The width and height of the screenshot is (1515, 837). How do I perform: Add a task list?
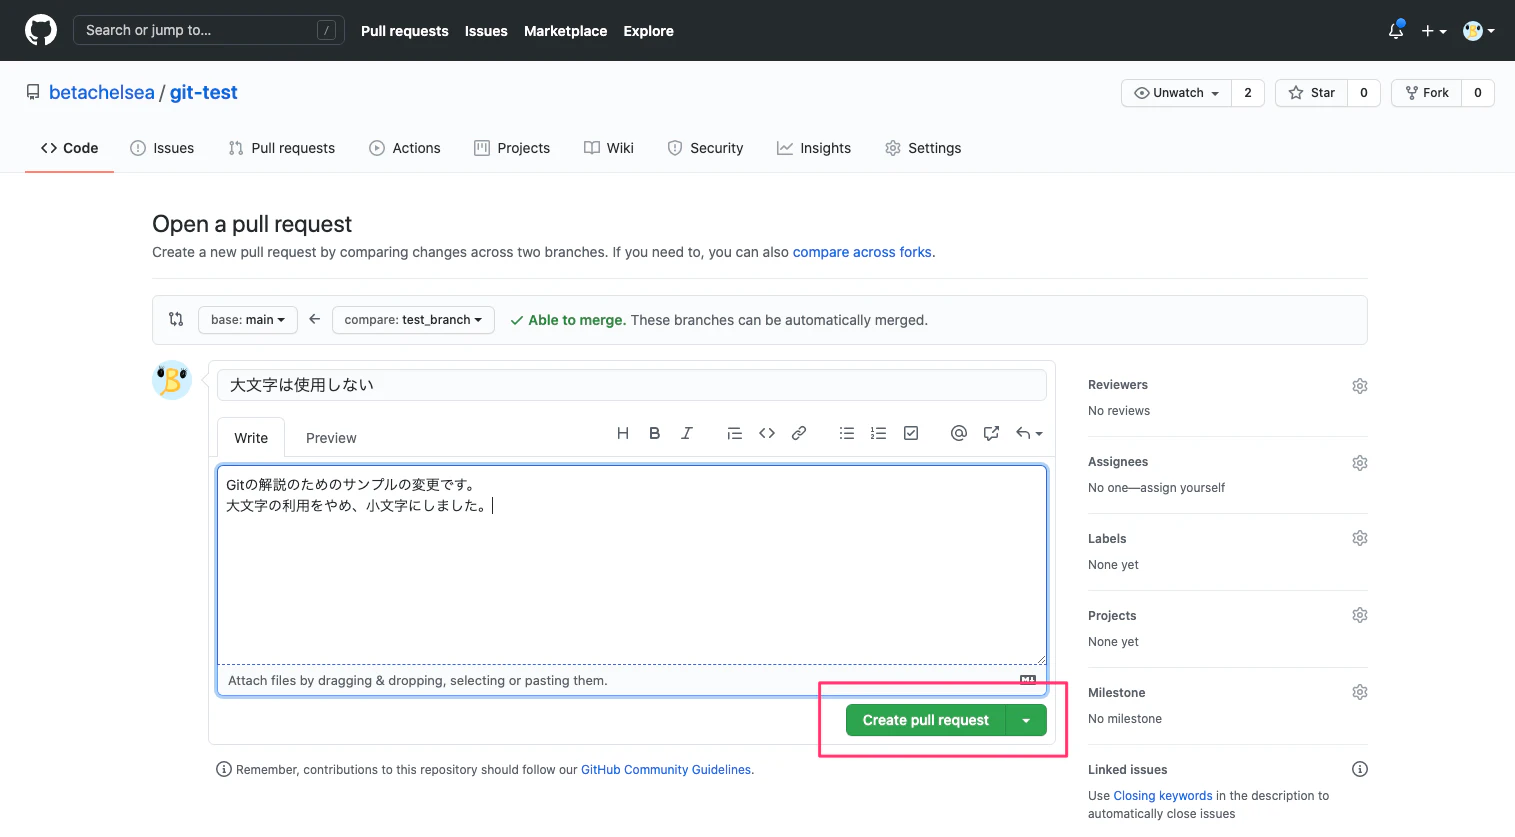(911, 433)
